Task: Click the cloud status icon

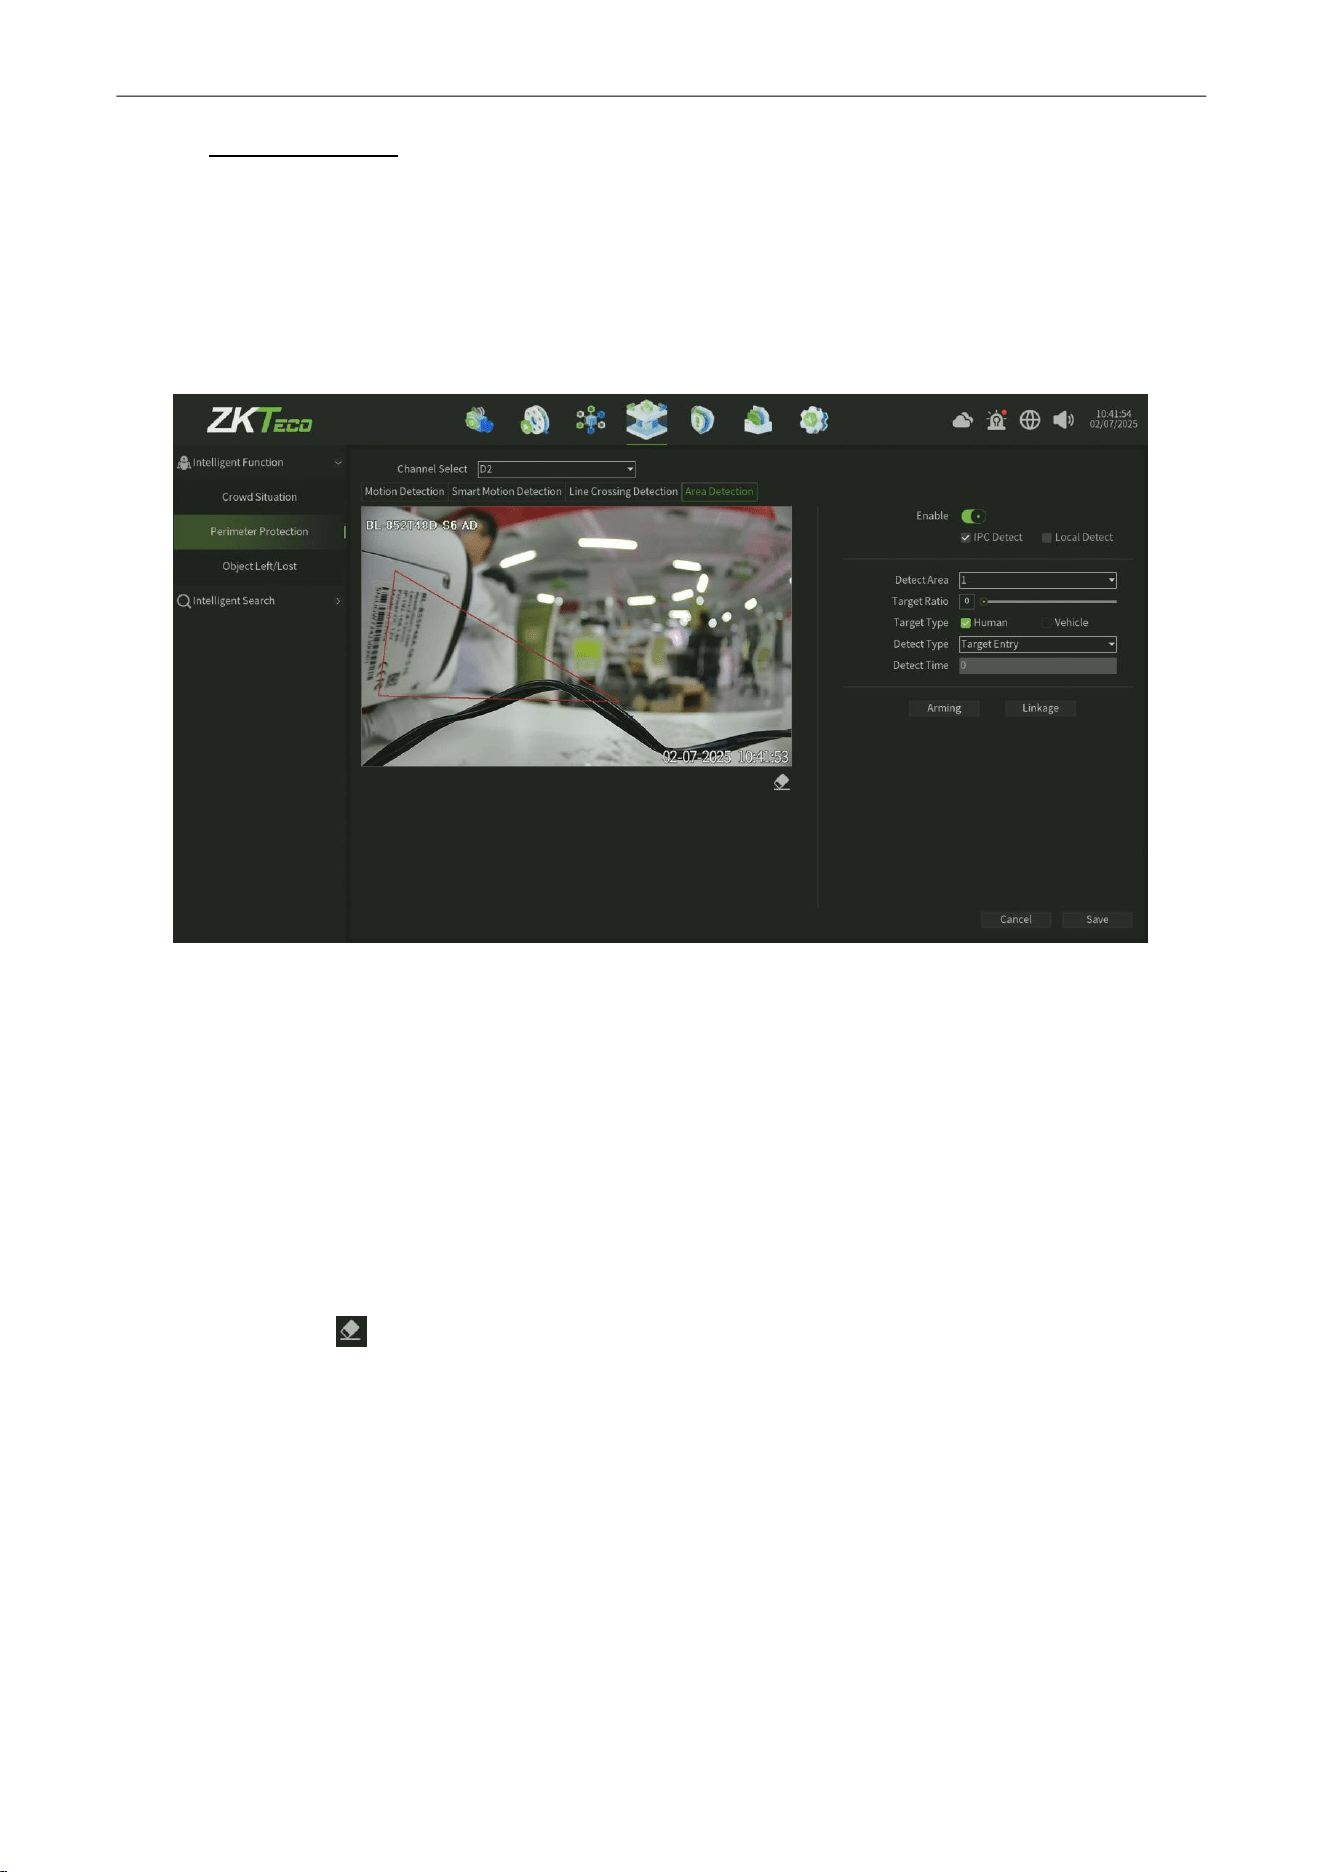Action: click(x=963, y=420)
